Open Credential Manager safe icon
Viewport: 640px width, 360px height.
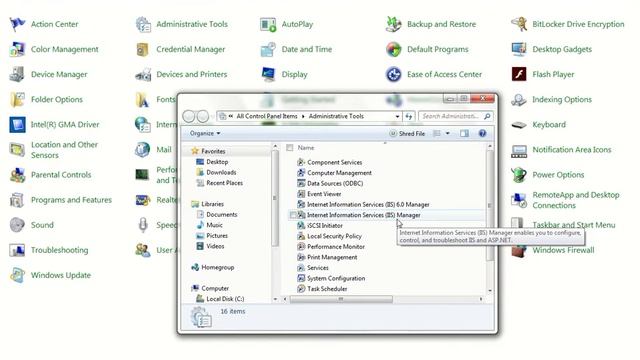pyautogui.click(x=142, y=50)
